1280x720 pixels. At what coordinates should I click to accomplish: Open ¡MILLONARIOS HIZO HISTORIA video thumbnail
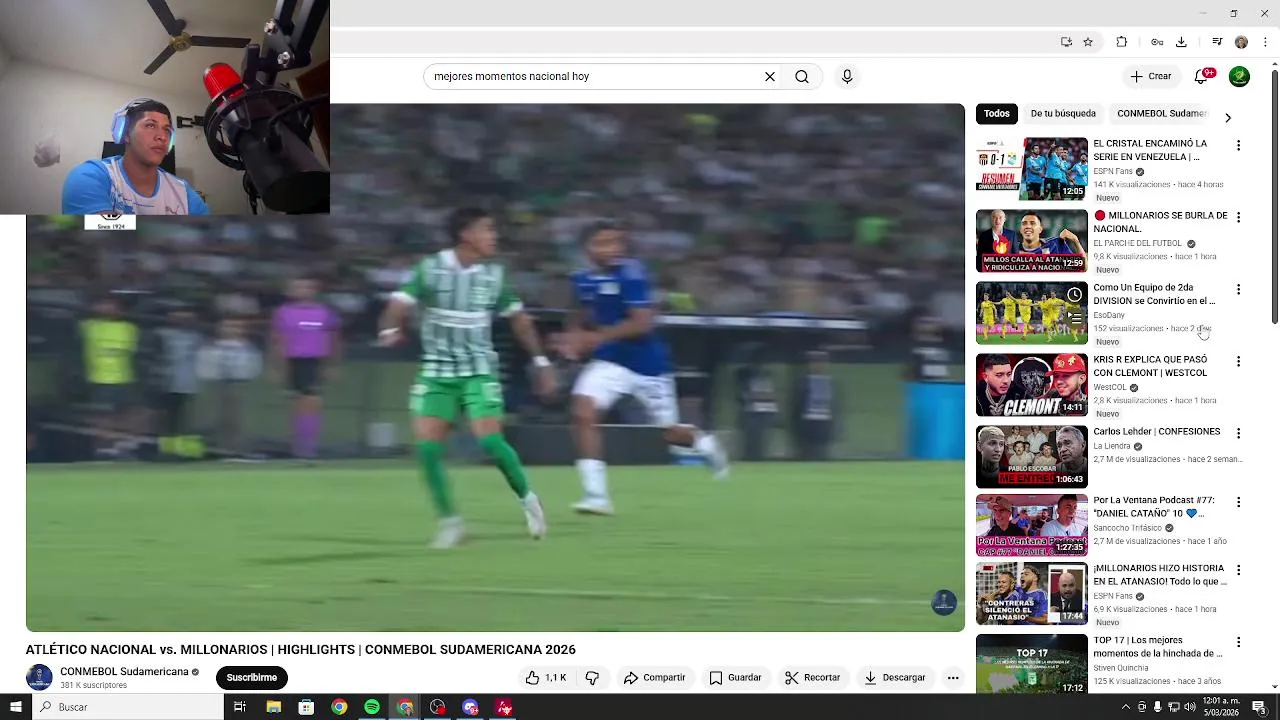tap(1031, 593)
